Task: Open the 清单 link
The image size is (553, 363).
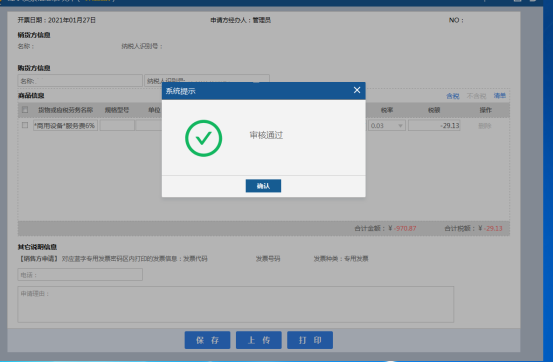Action: click(499, 96)
